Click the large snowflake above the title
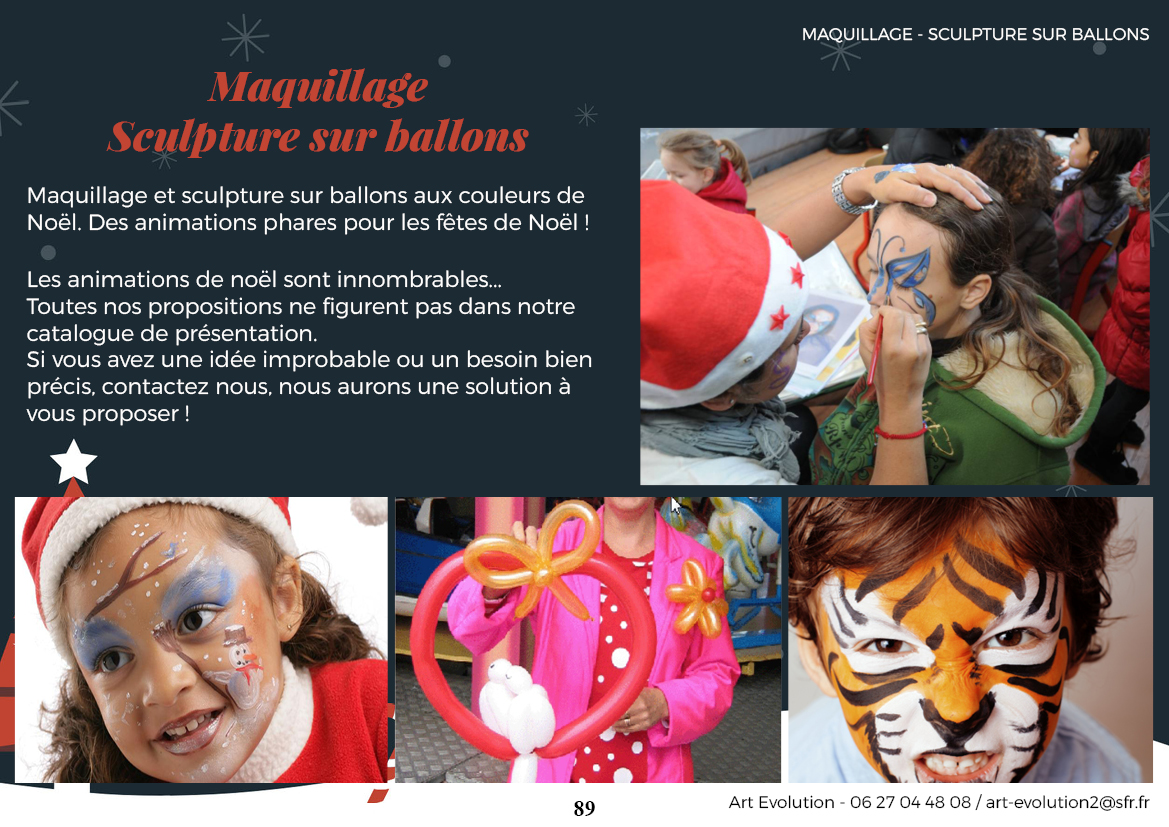 click(245, 37)
